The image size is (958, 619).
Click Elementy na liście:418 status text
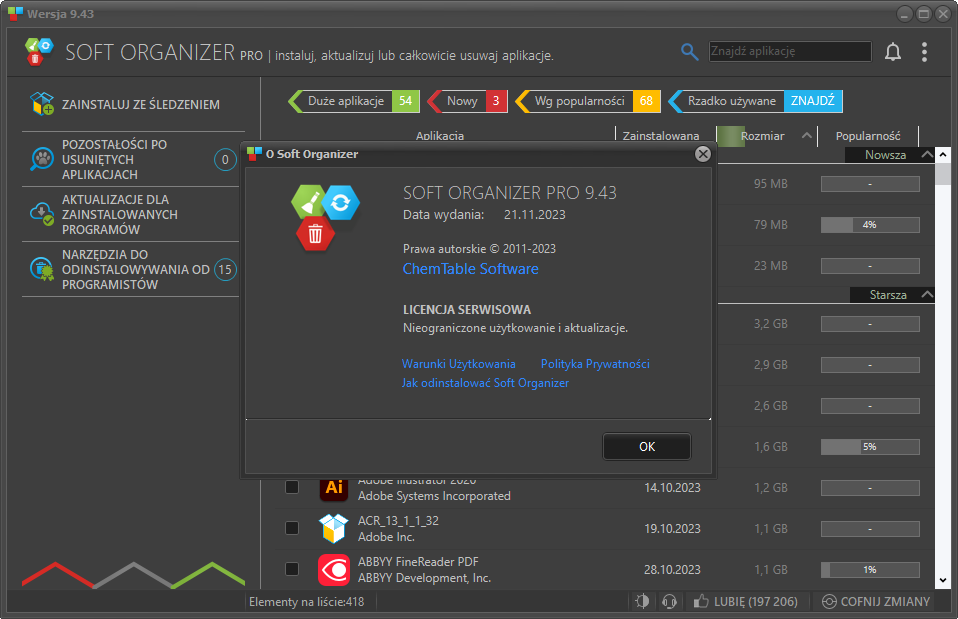(307, 602)
